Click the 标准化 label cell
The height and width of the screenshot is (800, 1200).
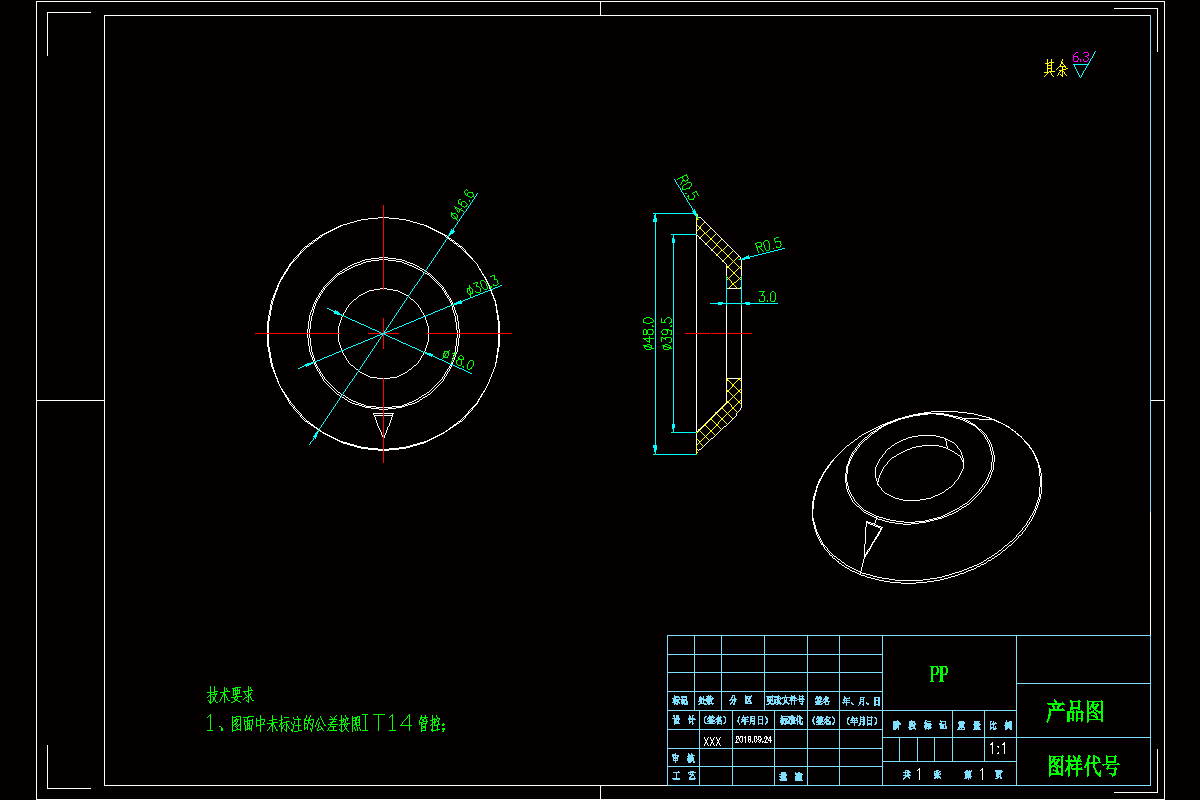(x=791, y=720)
